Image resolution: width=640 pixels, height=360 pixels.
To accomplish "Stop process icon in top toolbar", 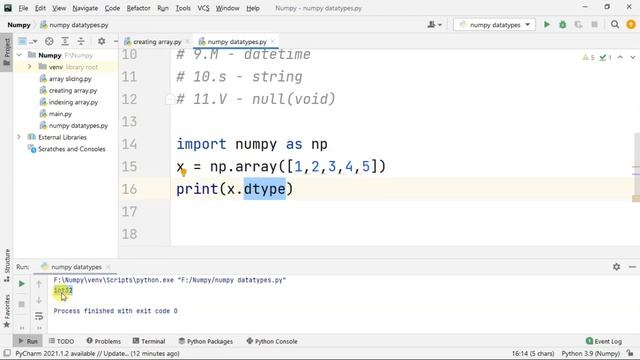I will click(x=594, y=25).
